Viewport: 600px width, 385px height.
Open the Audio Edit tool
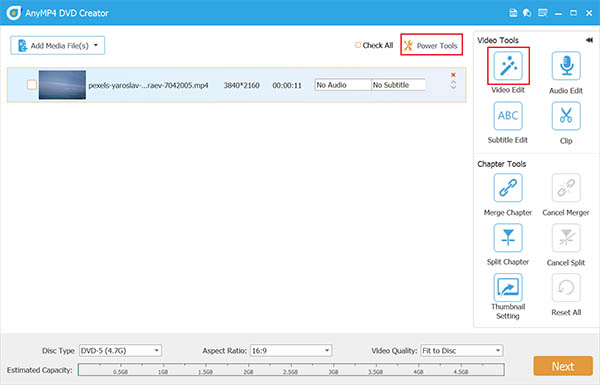pyautogui.click(x=566, y=66)
